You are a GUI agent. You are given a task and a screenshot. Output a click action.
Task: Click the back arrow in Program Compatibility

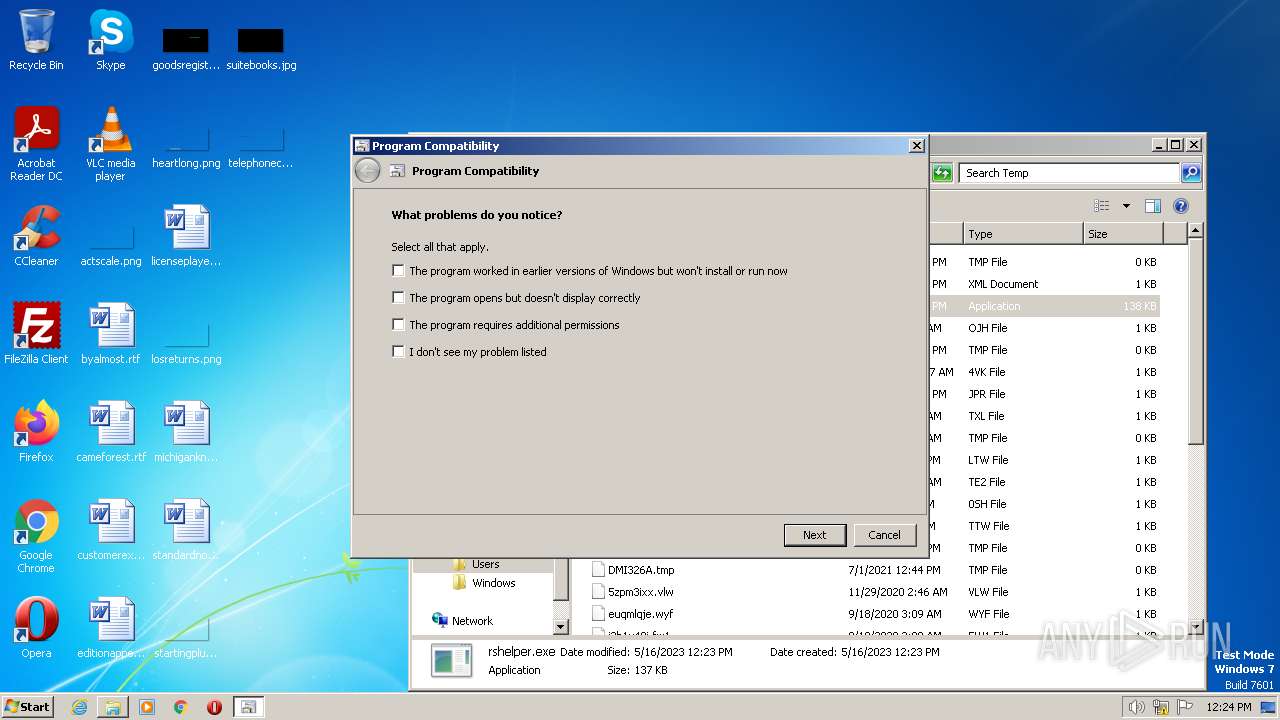tap(367, 171)
